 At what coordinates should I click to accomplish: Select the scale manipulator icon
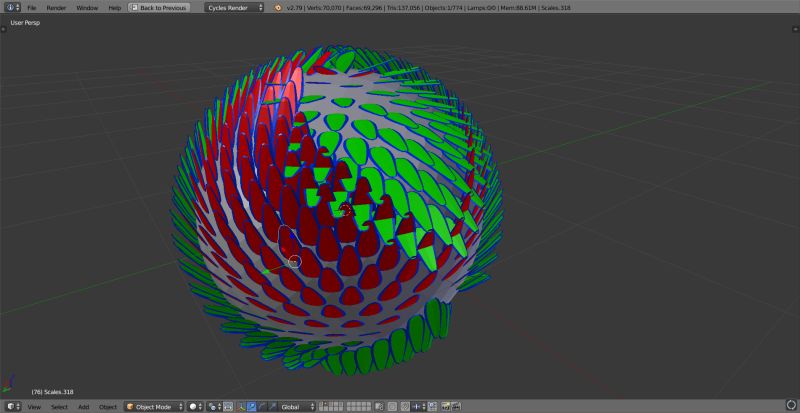[x=272, y=406]
